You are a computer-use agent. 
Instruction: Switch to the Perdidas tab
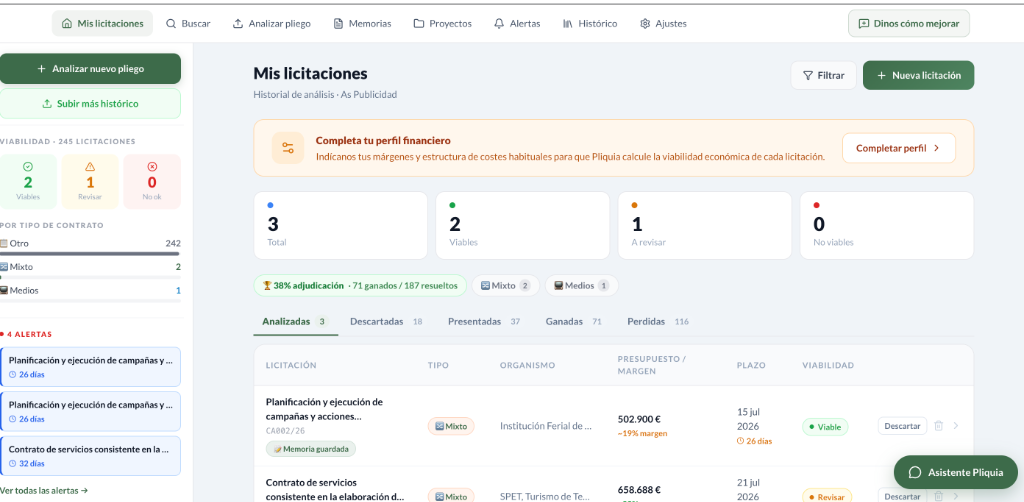point(658,321)
